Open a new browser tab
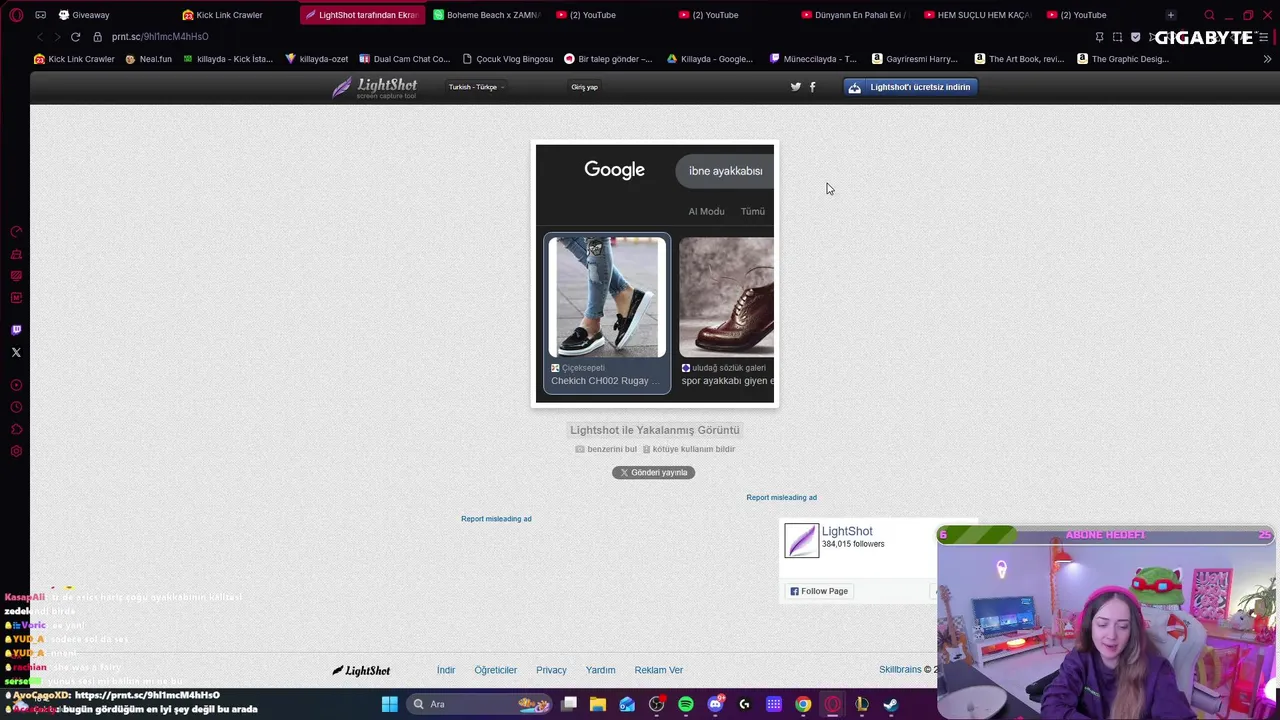 [1170, 15]
